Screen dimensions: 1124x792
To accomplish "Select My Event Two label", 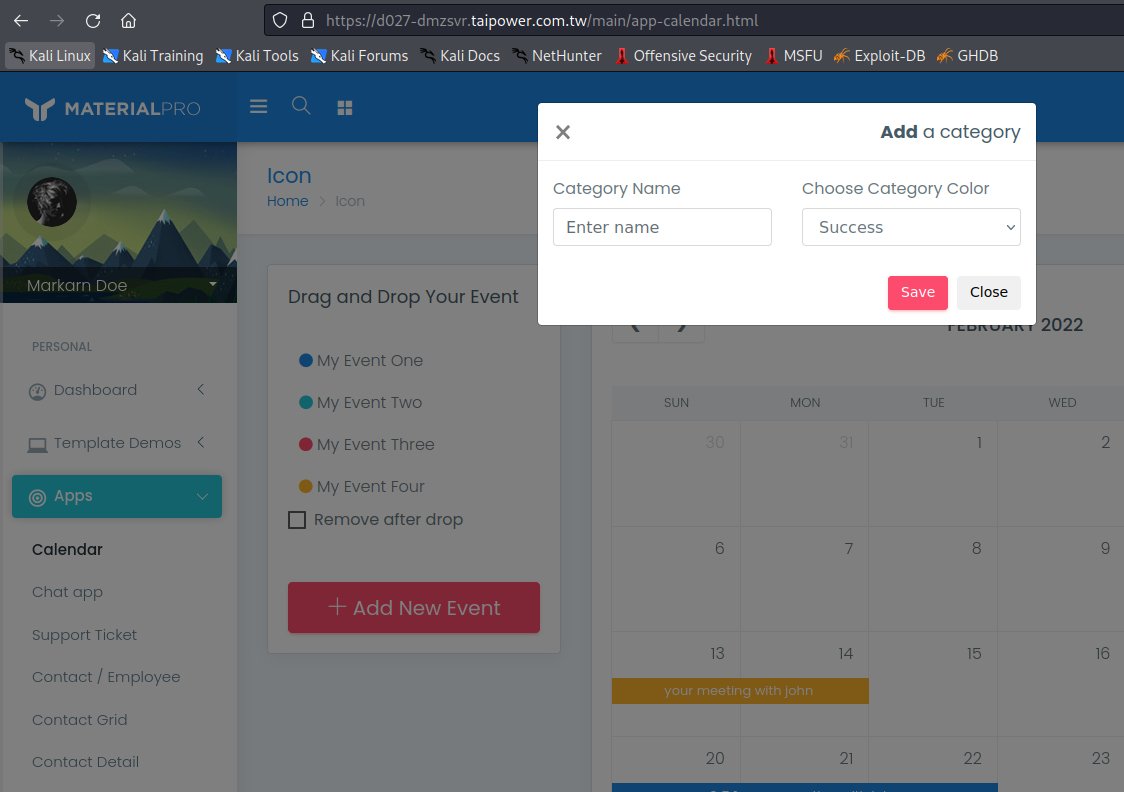I will [x=369, y=403].
